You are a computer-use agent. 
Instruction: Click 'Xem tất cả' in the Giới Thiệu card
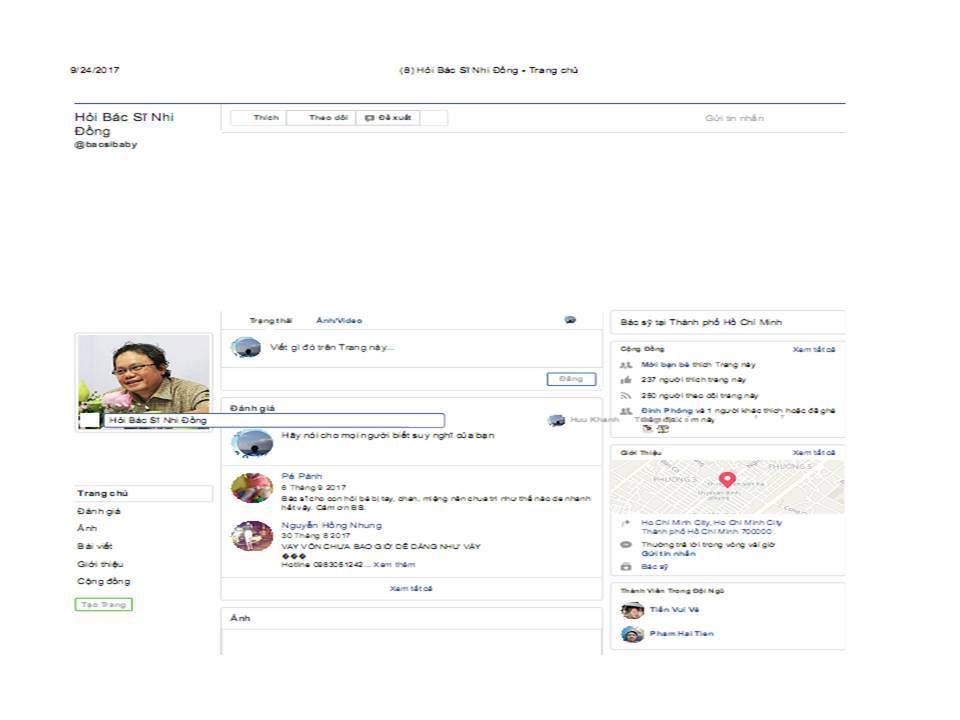[x=814, y=452]
